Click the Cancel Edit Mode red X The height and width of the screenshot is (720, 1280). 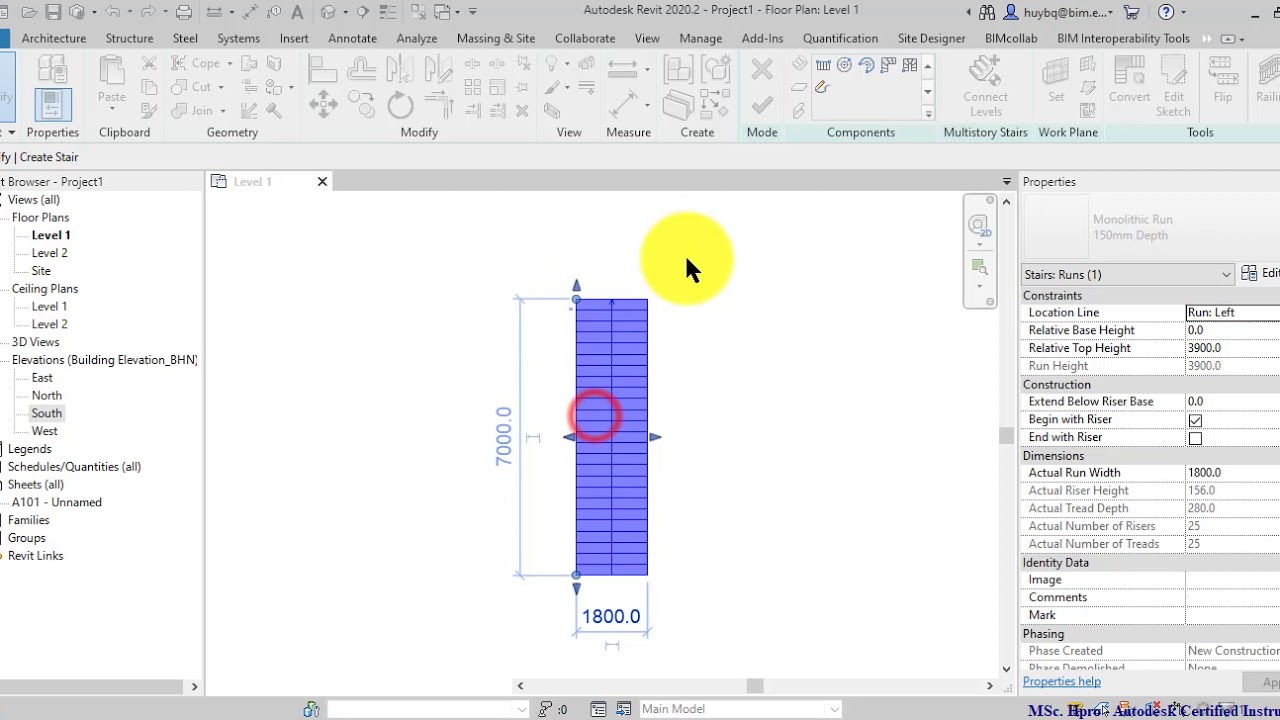[762, 69]
